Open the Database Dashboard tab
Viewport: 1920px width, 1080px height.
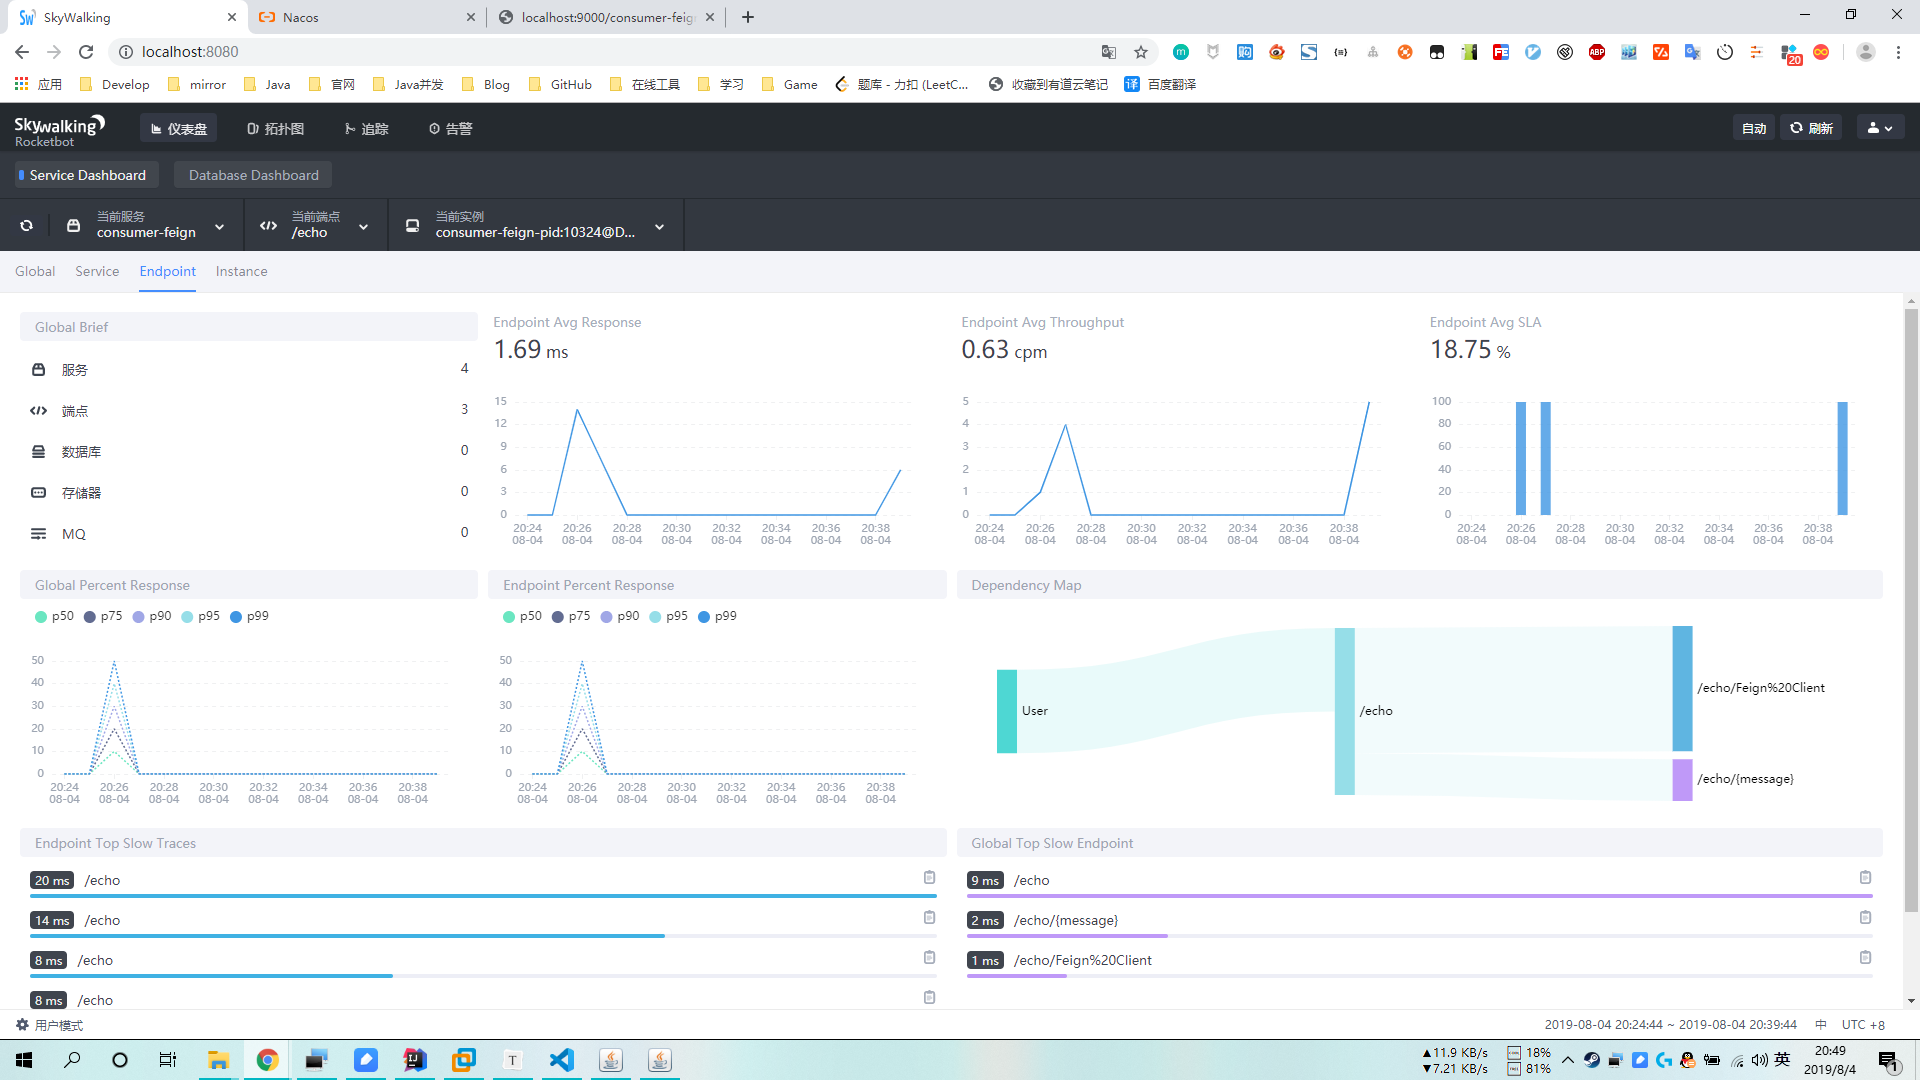click(253, 175)
